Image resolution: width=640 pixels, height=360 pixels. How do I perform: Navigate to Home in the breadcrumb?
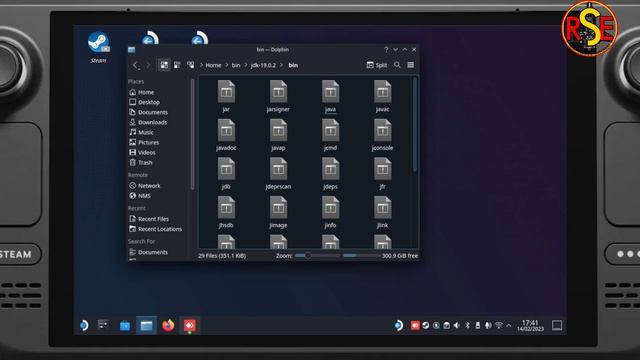coord(213,65)
